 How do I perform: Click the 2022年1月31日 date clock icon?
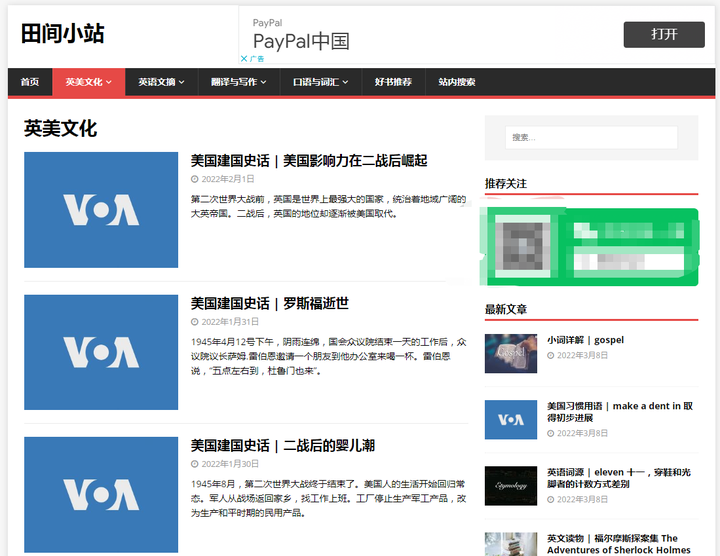coord(195,322)
